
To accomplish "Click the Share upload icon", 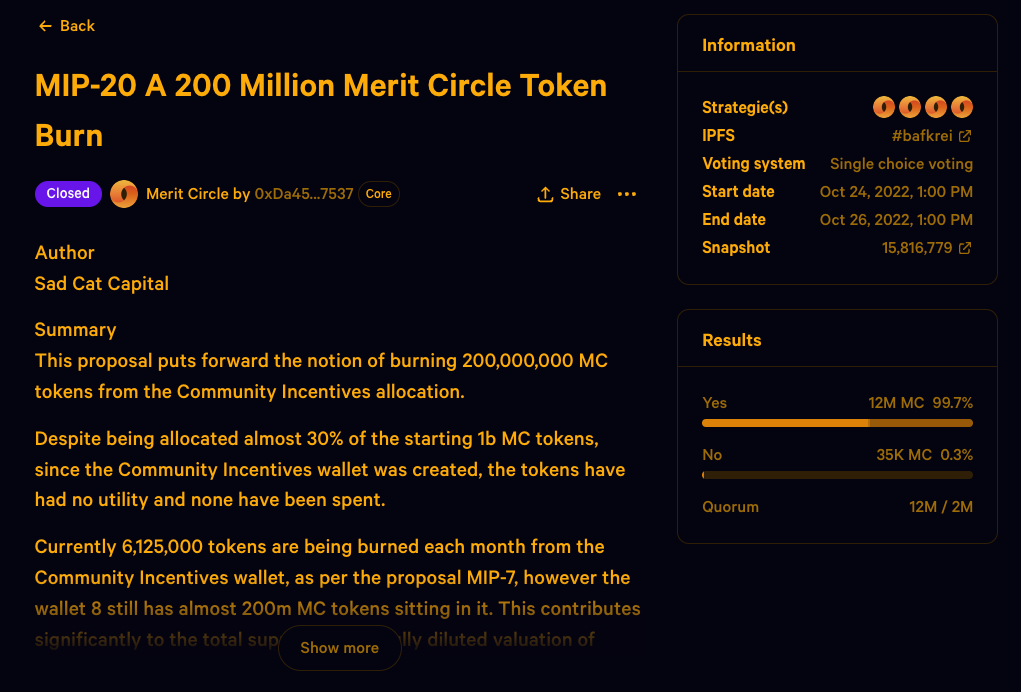I will tap(545, 194).
